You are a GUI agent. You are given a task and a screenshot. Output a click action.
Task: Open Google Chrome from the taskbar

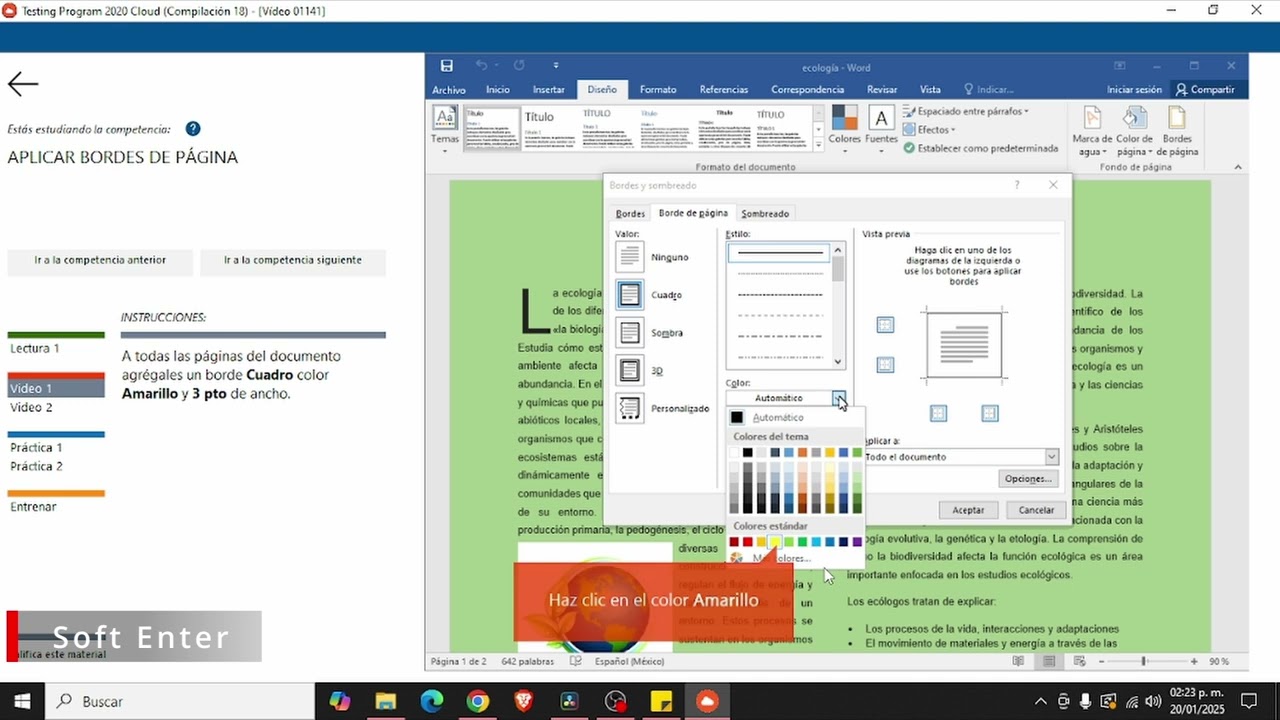477,702
